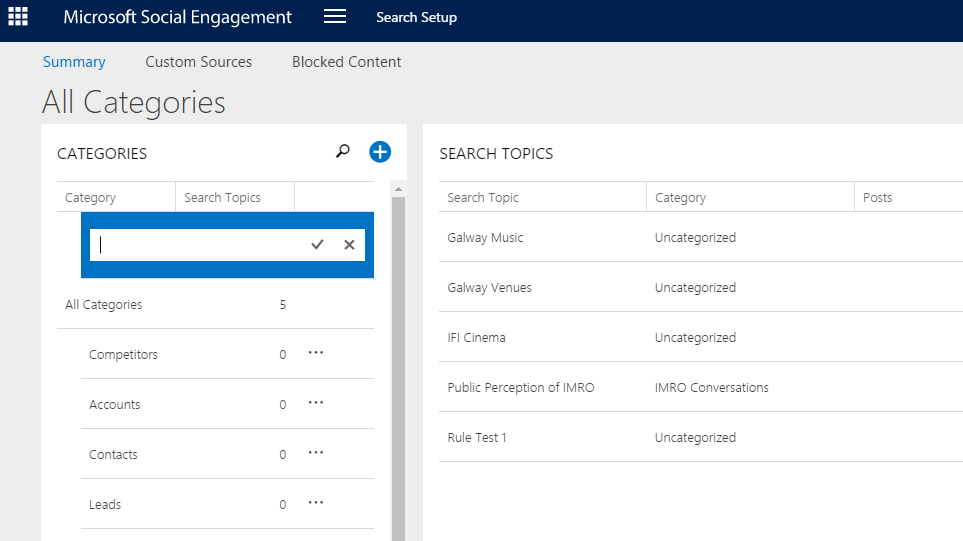Click the IMRO Conversations category cell

711,387
